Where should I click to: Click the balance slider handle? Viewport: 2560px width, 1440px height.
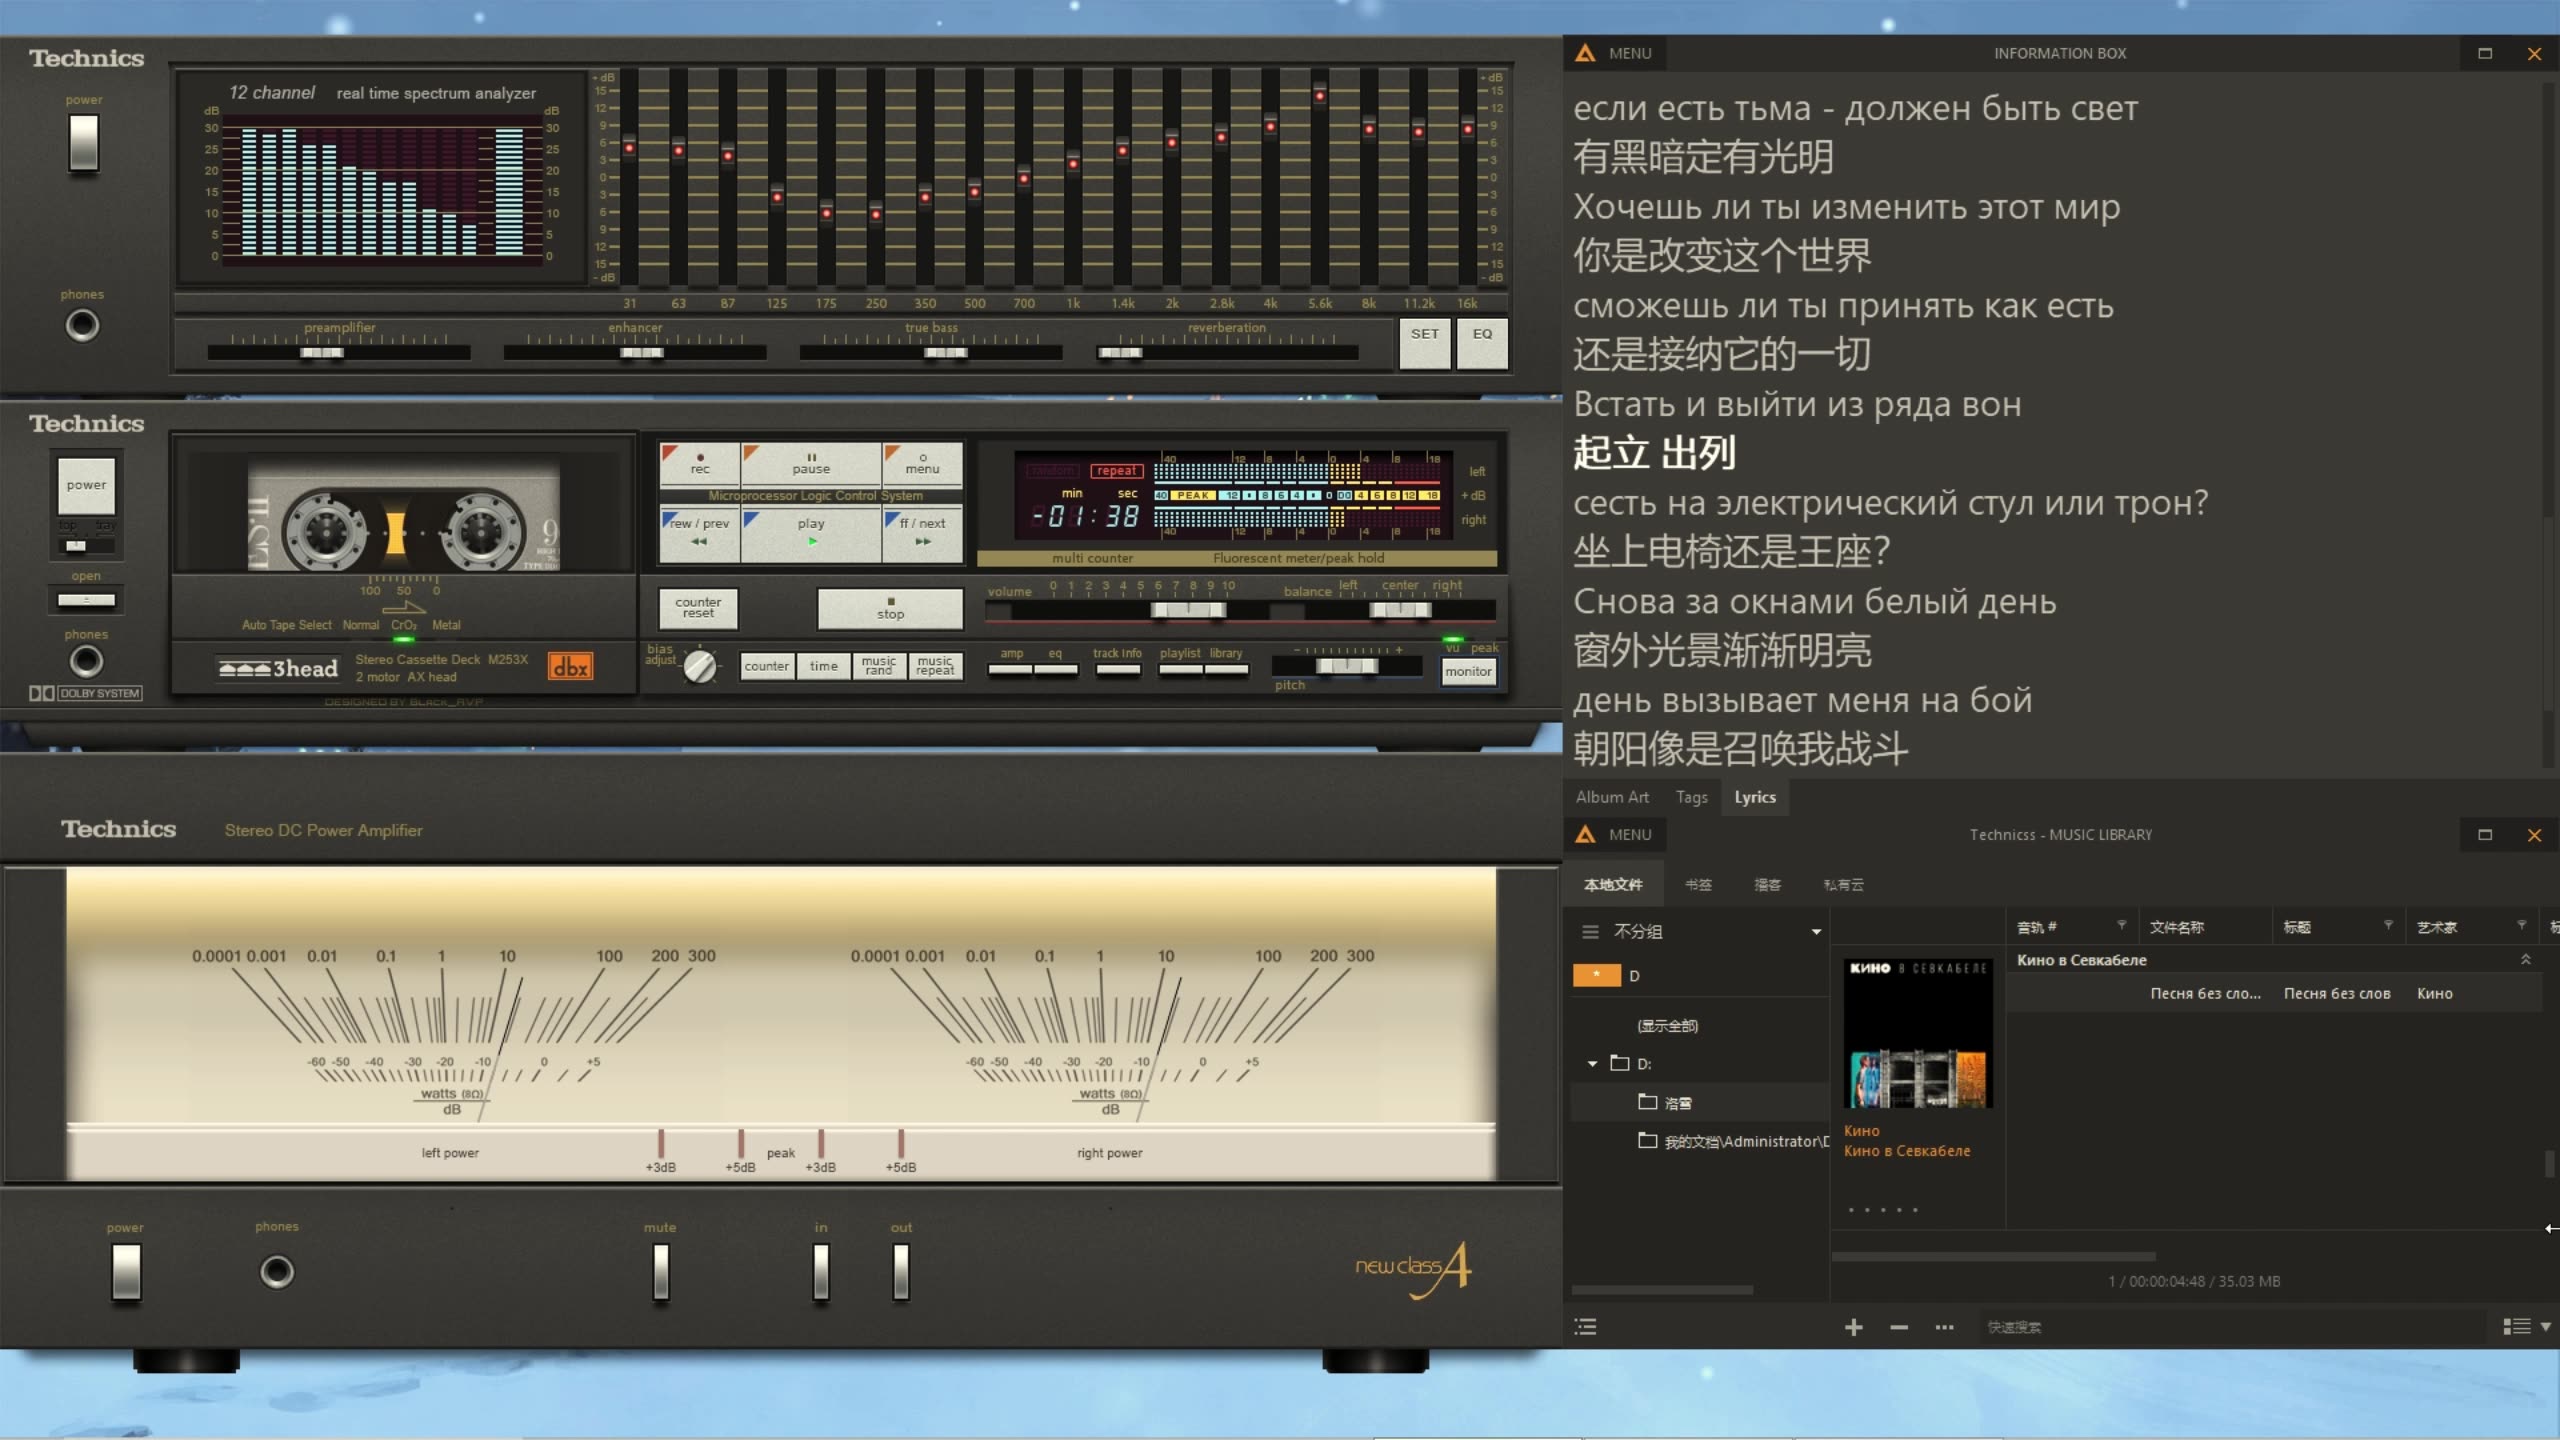(1400, 609)
